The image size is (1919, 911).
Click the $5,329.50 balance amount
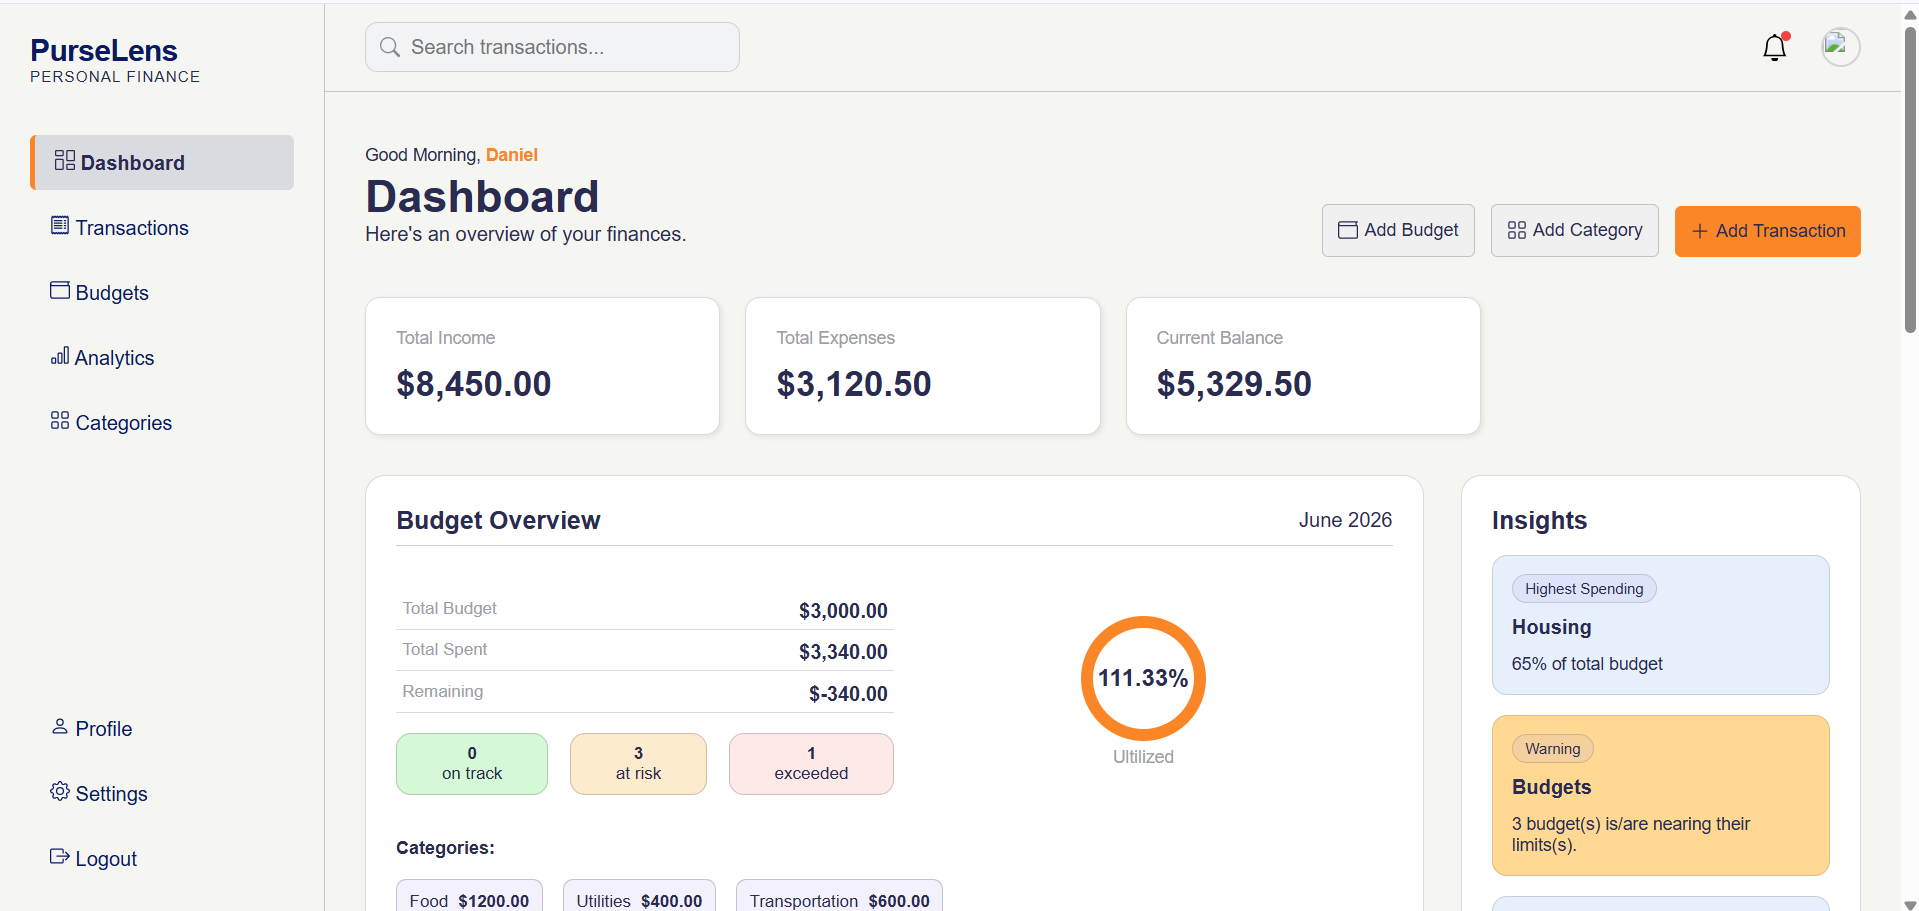coord(1234,384)
